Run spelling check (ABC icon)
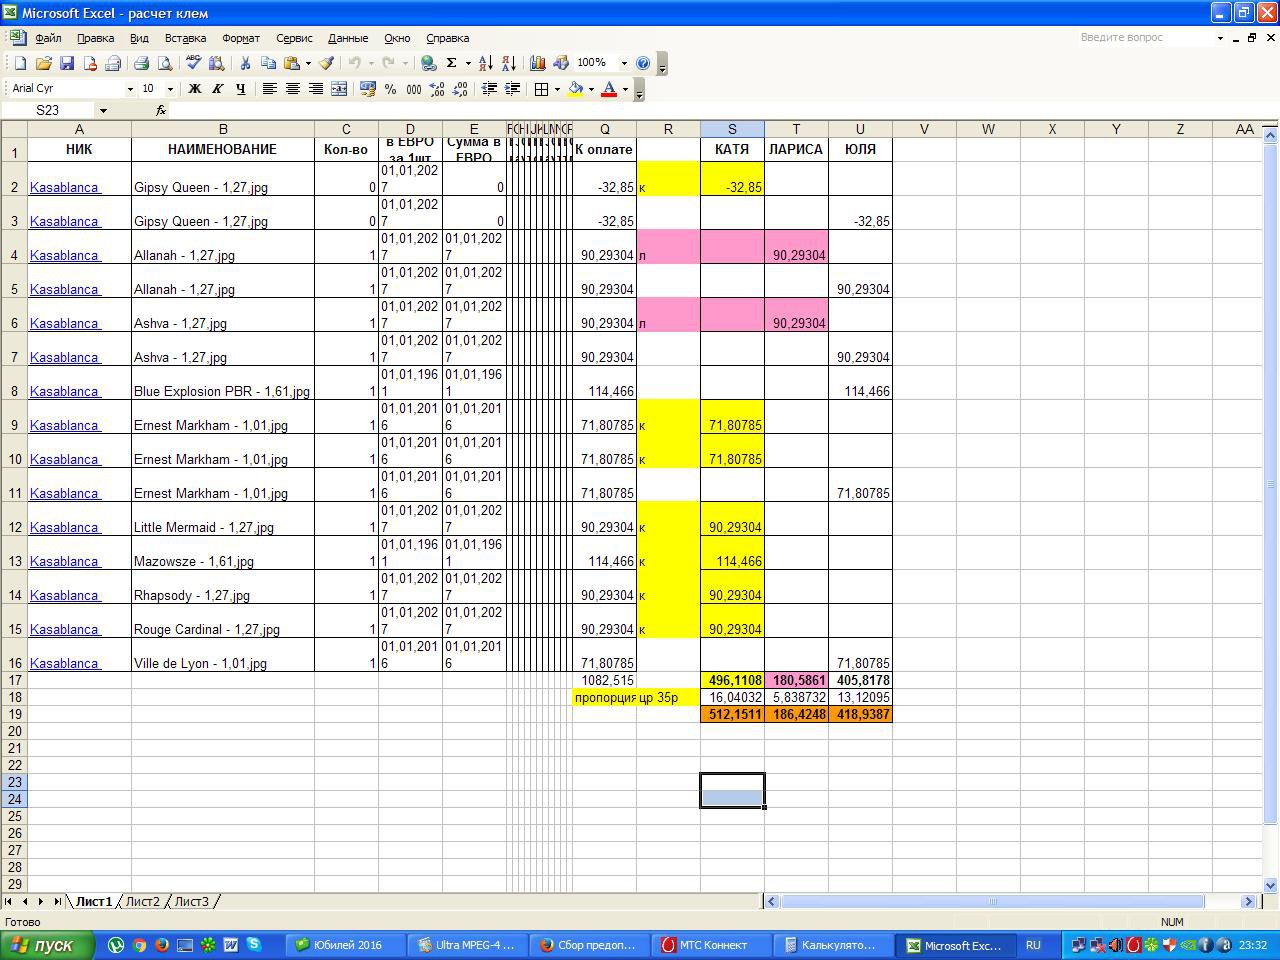This screenshot has width=1280, height=960. click(193, 63)
